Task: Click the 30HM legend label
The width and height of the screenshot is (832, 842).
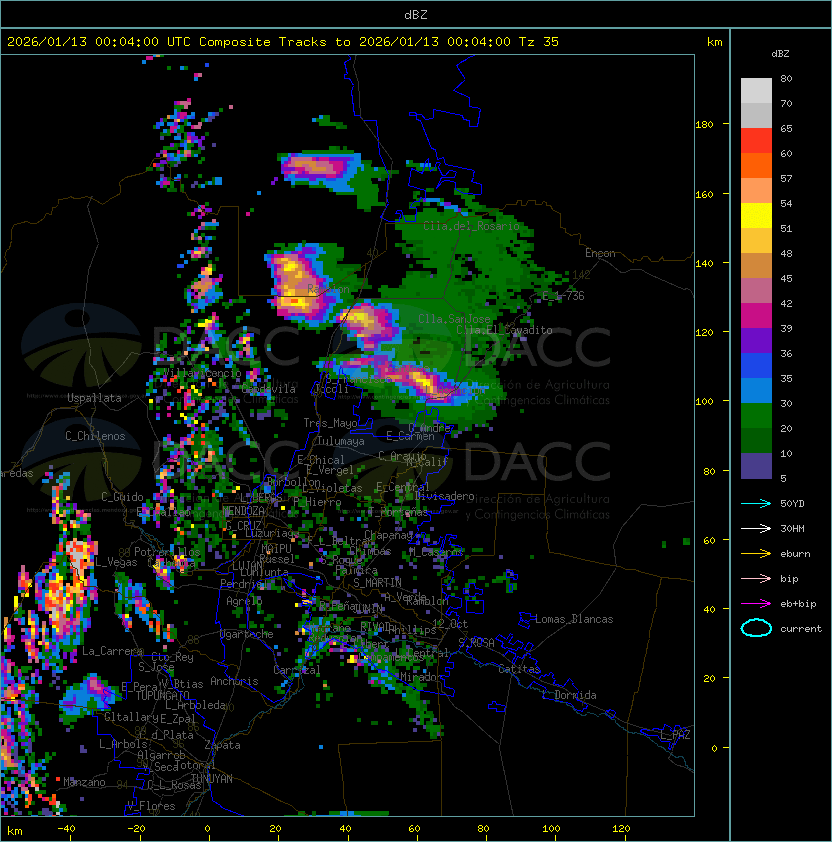Action: coord(792,528)
